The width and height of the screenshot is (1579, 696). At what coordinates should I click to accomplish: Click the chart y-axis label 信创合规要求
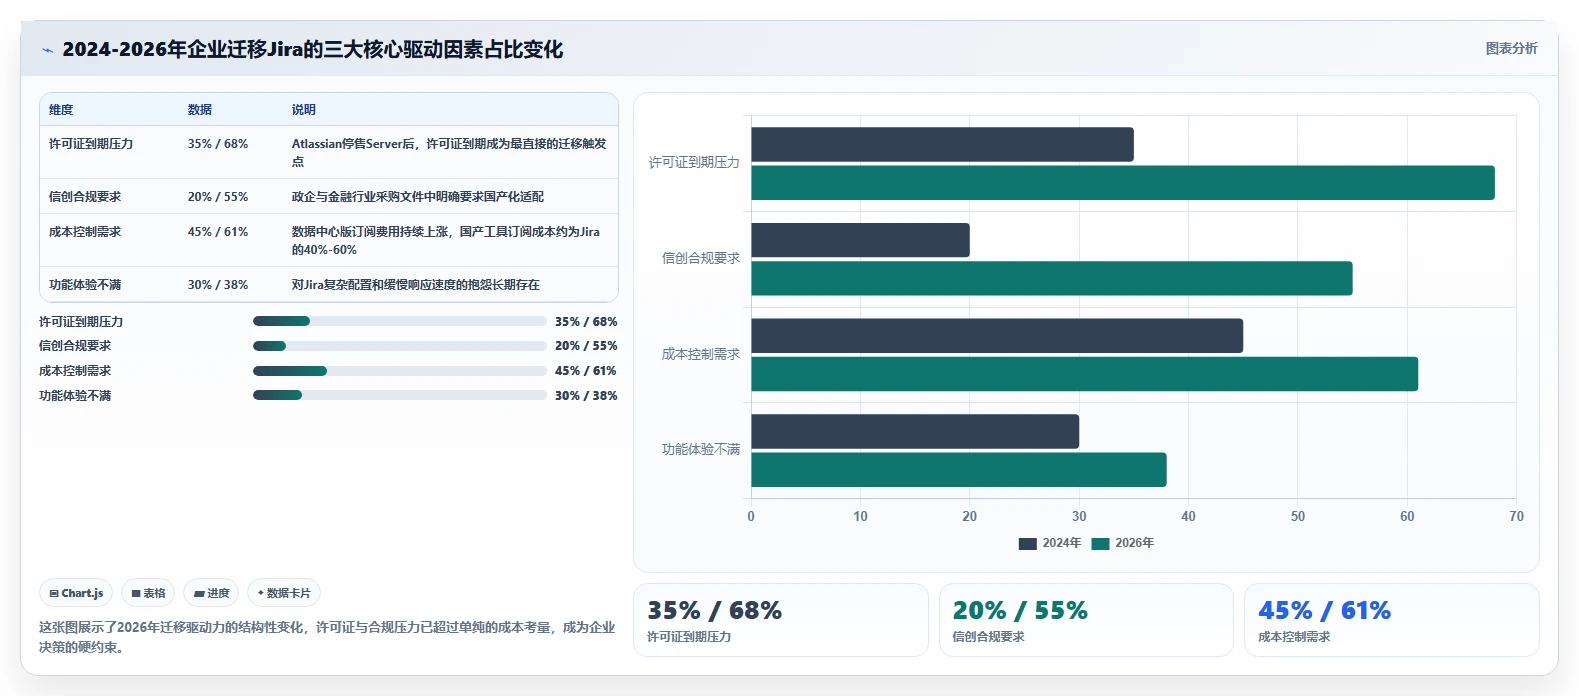click(701, 258)
